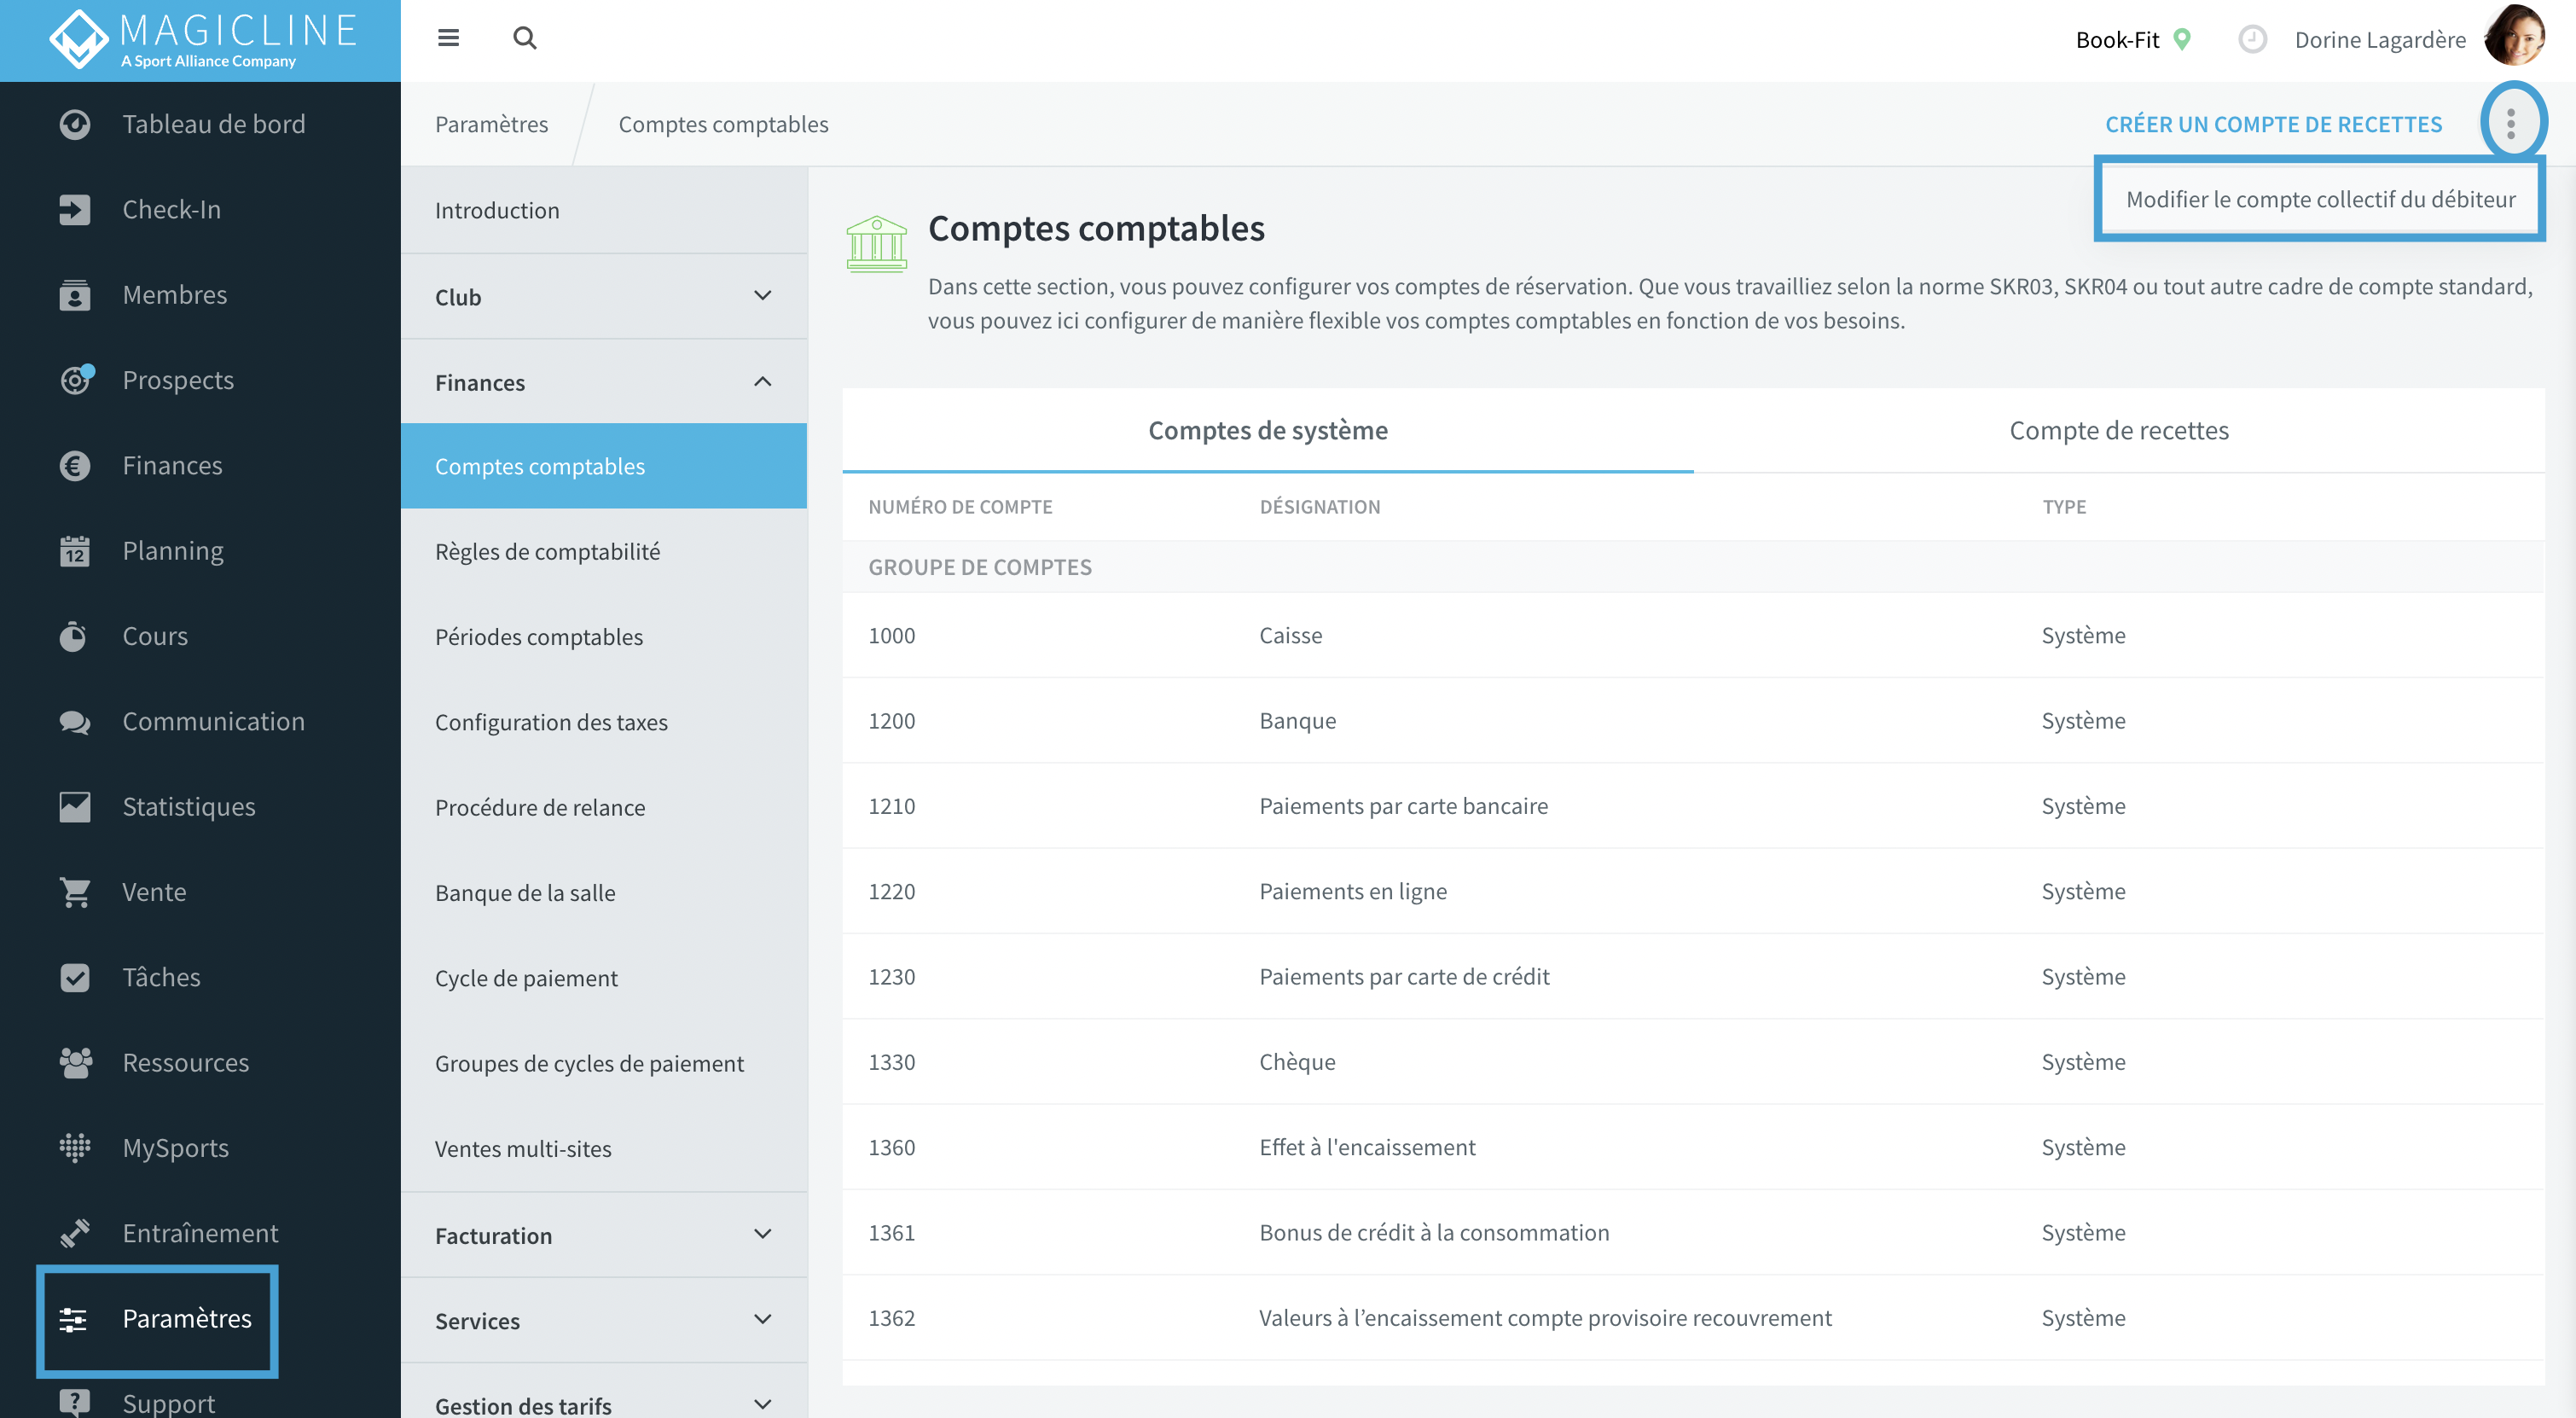Image resolution: width=2576 pixels, height=1418 pixels.
Task: Open Périodes comptables
Action: pyautogui.click(x=604, y=636)
